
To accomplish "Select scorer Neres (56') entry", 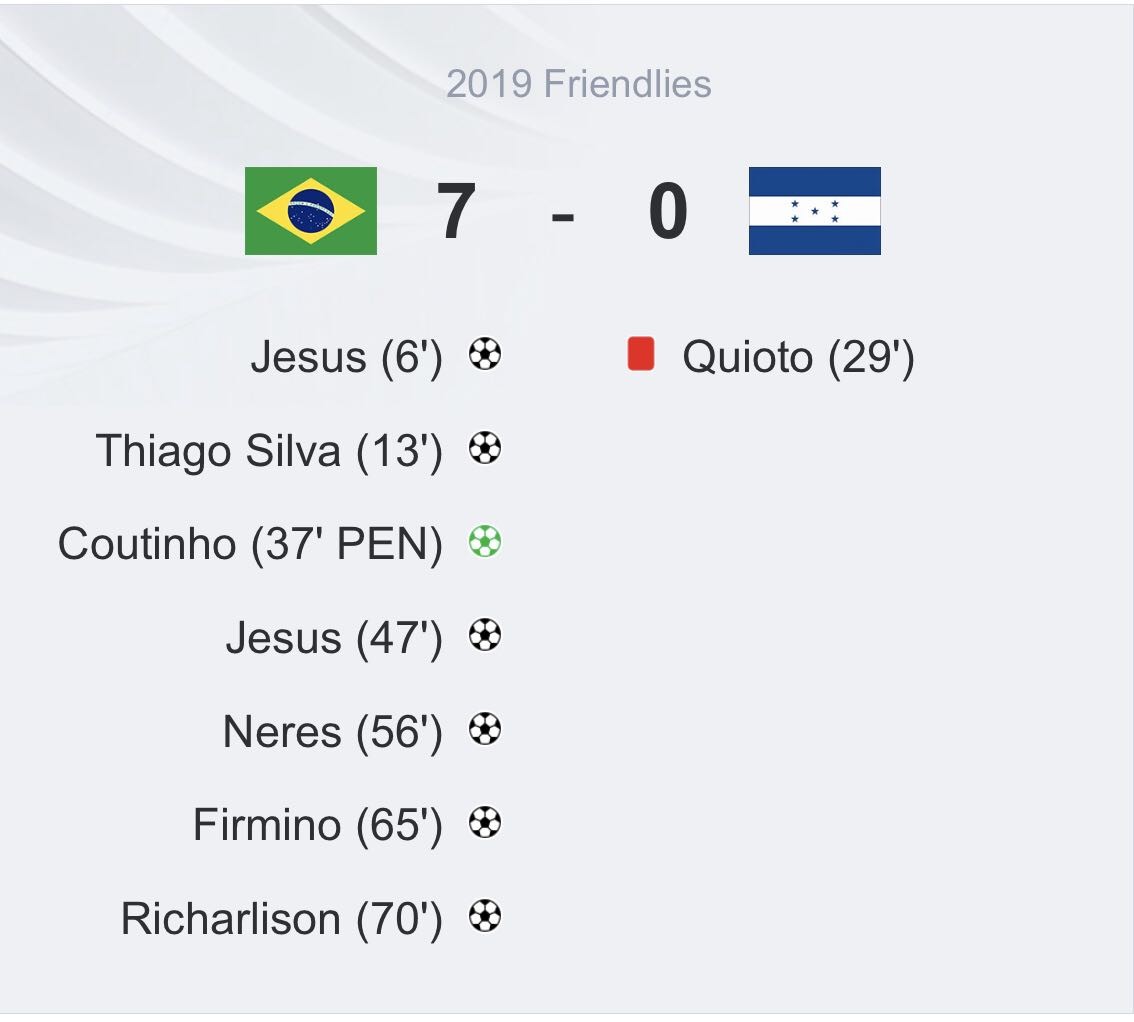I will (x=333, y=732).
